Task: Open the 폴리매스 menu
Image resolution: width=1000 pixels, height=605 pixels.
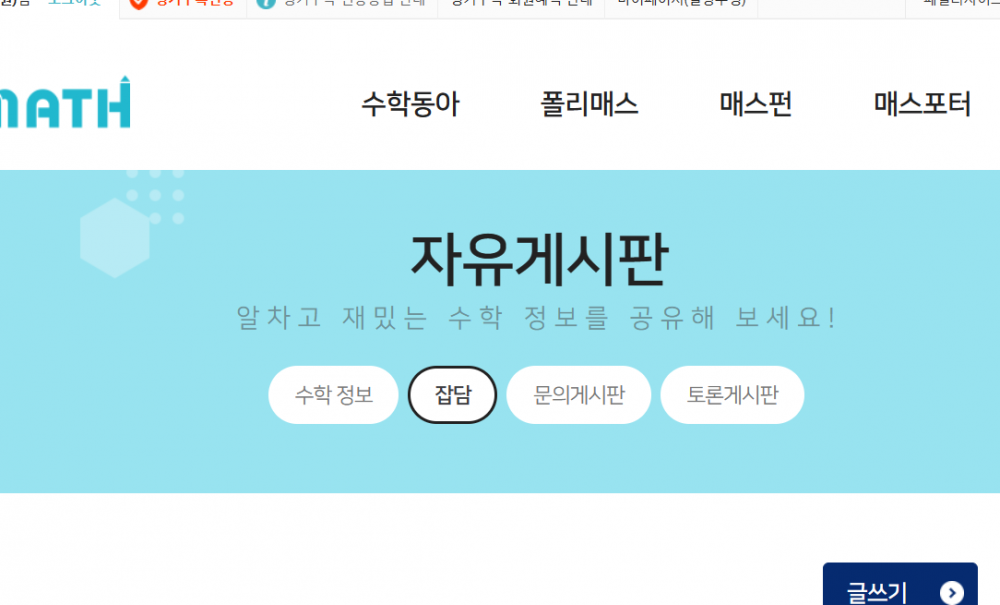Action: [589, 104]
